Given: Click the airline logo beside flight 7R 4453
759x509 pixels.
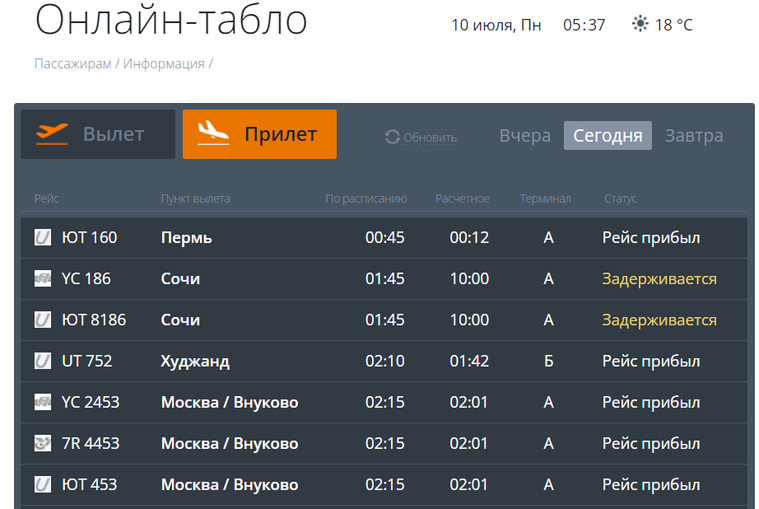Looking at the screenshot, I should pyautogui.click(x=43, y=443).
